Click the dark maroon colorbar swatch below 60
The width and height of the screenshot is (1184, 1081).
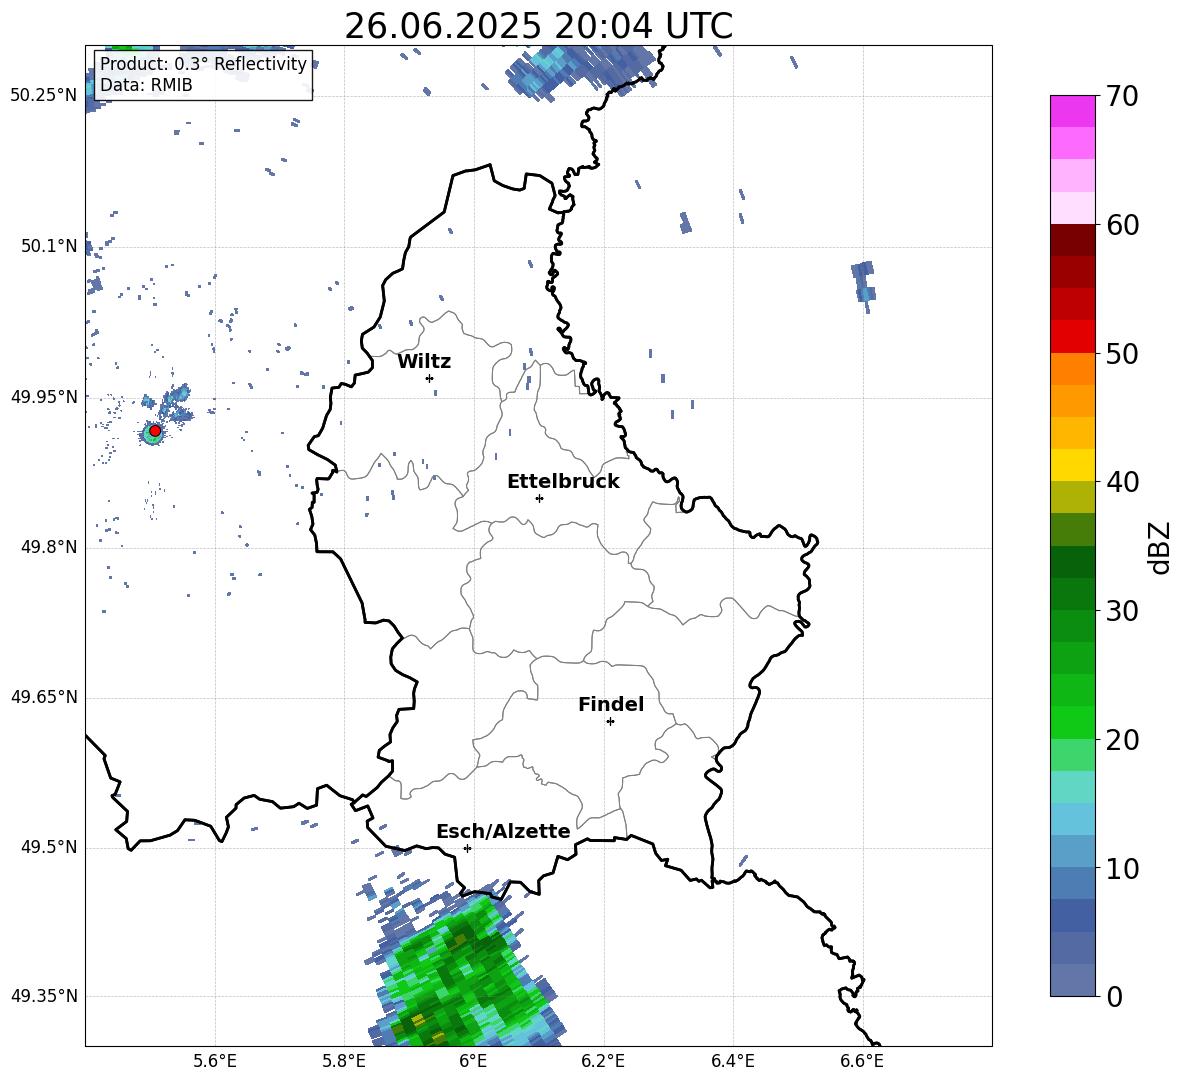point(1073,241)
